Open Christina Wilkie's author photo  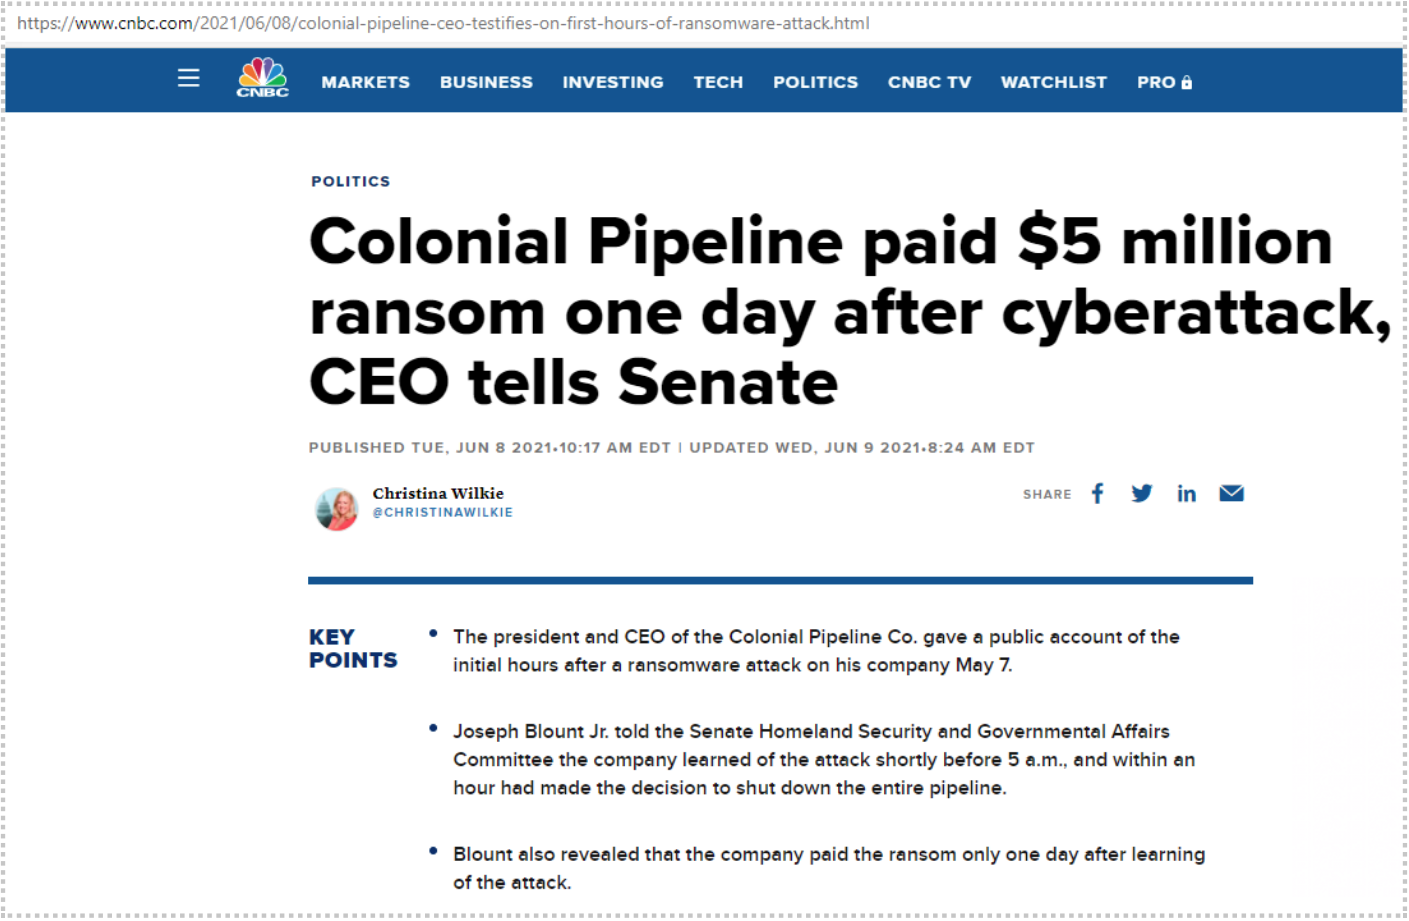(336, 509)
